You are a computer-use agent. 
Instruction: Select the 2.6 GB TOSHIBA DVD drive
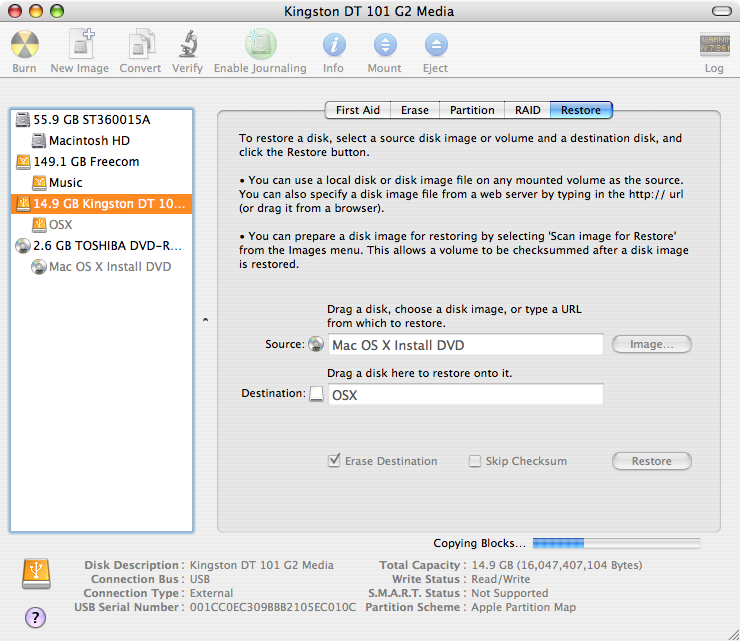101,245
